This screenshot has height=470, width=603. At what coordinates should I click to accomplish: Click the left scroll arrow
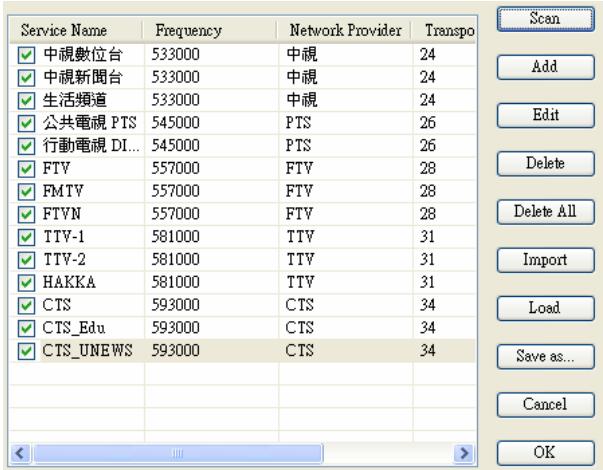[x=20, y=453]
